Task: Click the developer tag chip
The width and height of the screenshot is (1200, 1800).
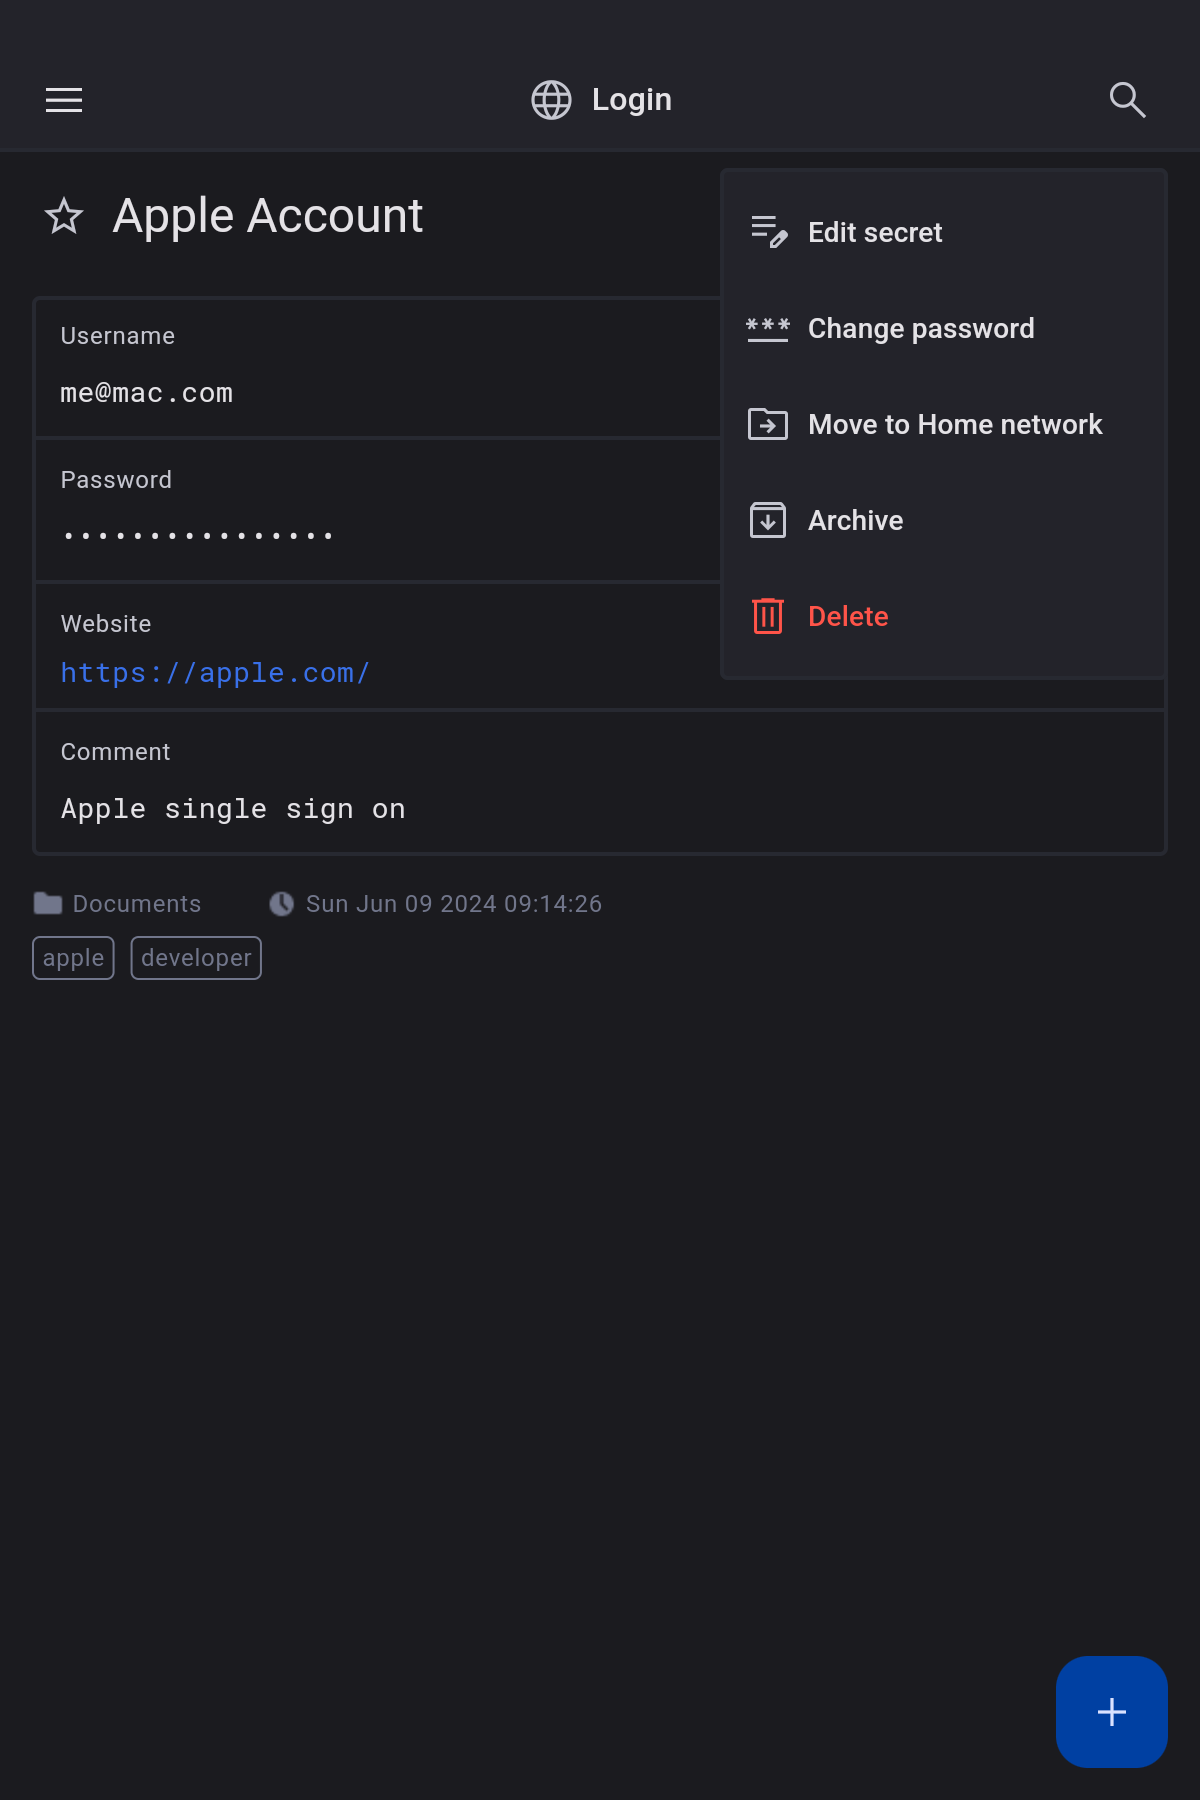Action: pyautogui.click(x=196, y=958)
